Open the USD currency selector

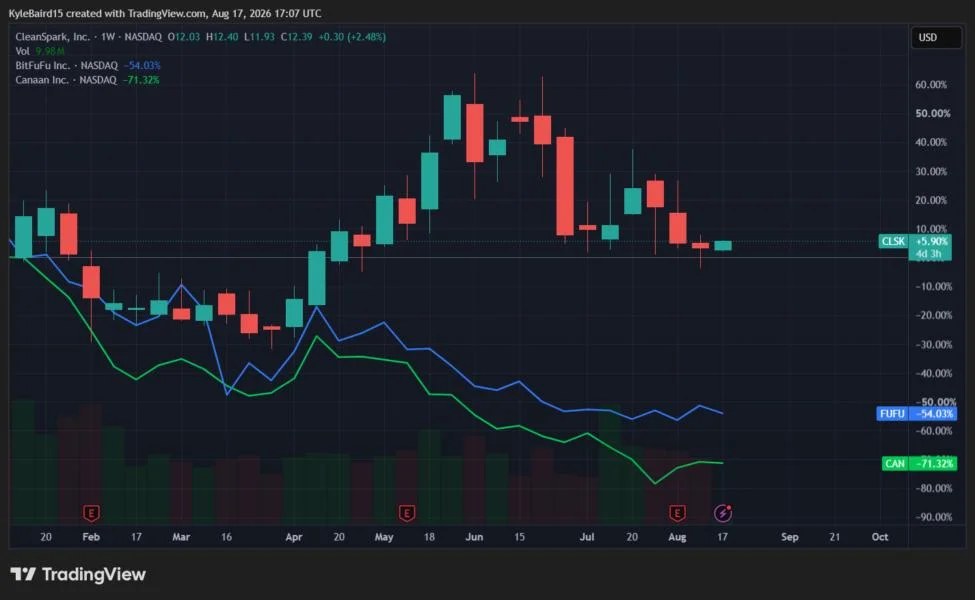tap(936, 37)
